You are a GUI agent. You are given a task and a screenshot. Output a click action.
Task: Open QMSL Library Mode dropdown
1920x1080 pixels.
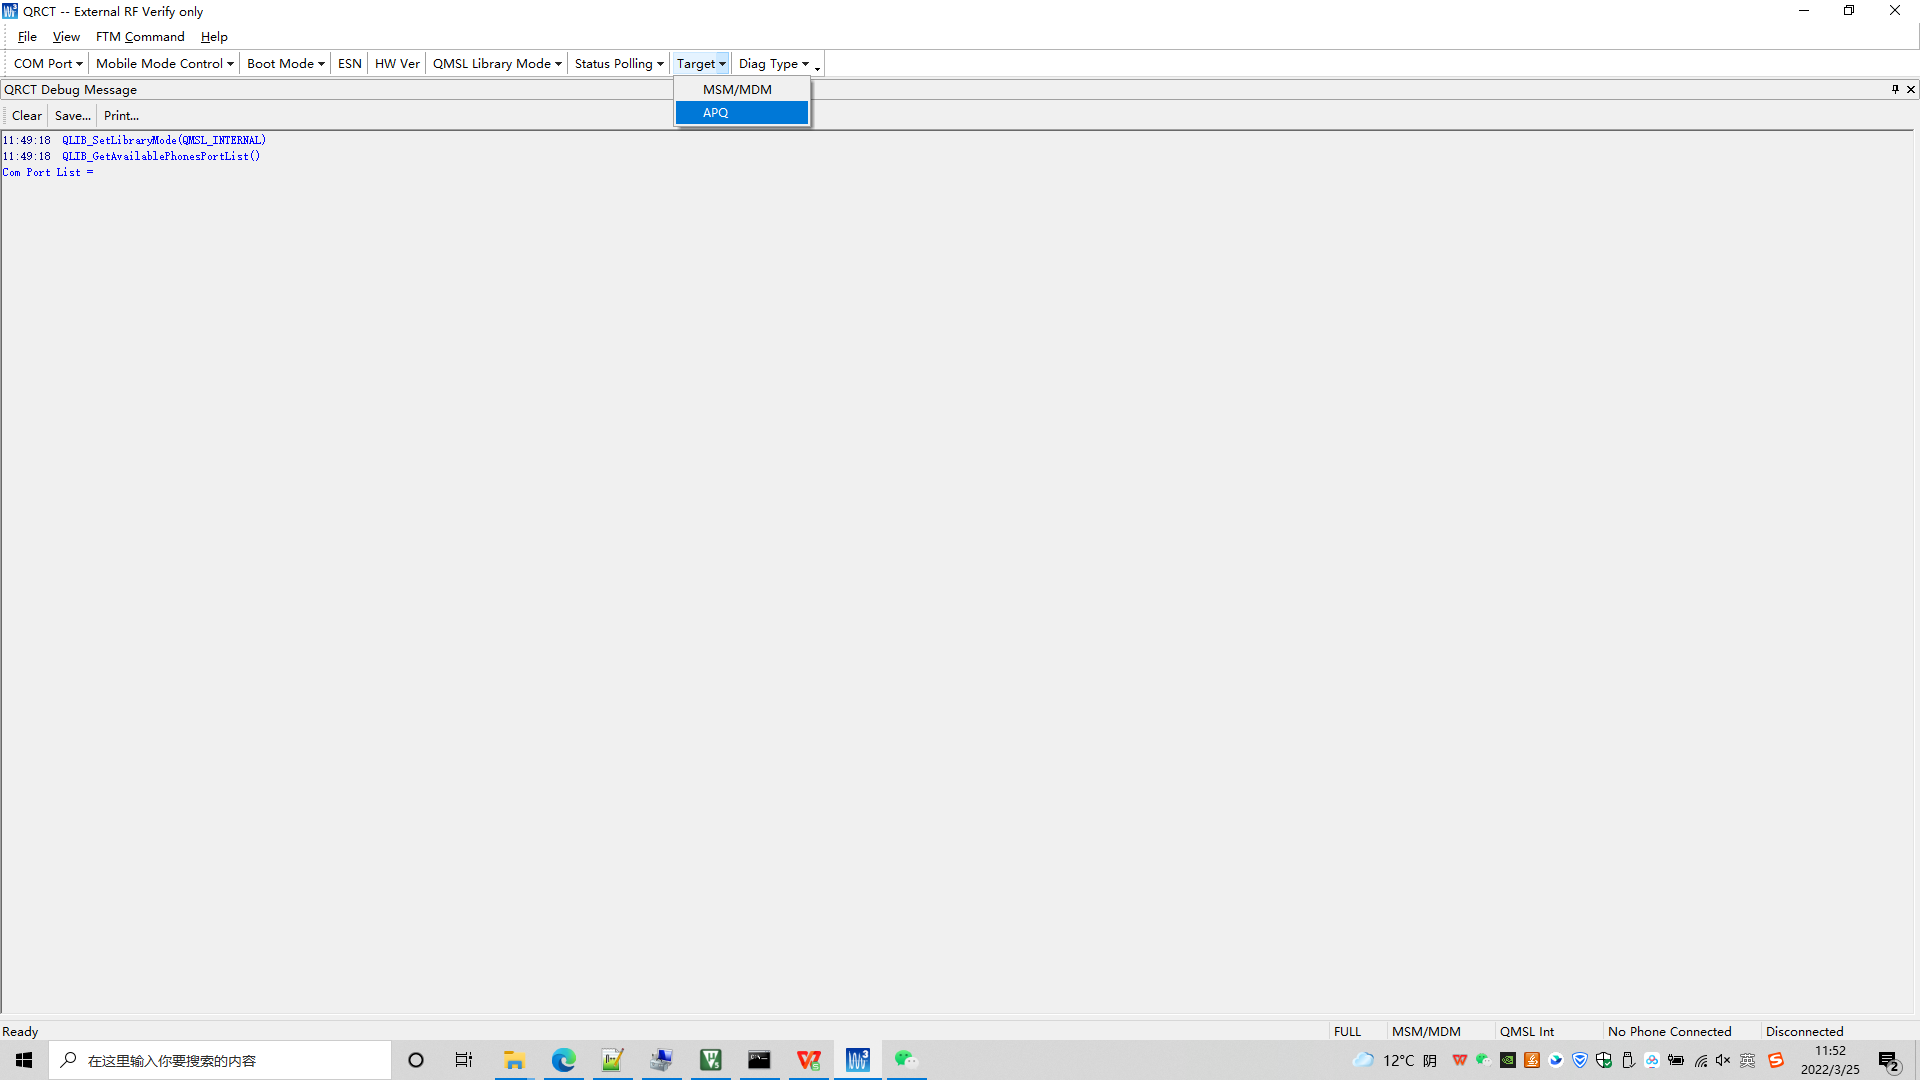coord(497,63)
